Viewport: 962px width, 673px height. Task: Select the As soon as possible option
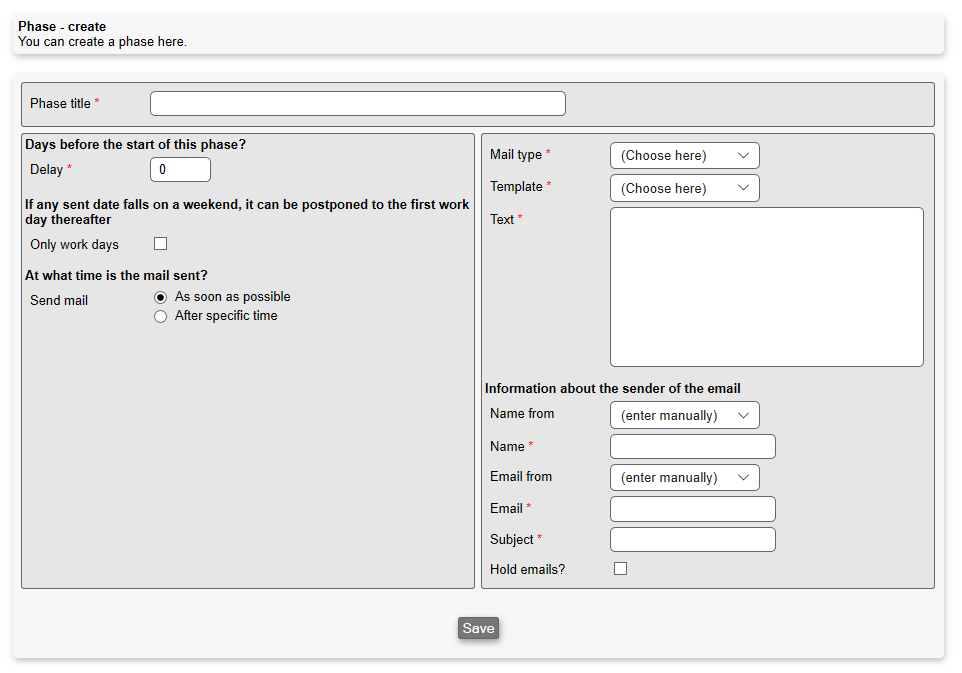[x=160, y=297]
